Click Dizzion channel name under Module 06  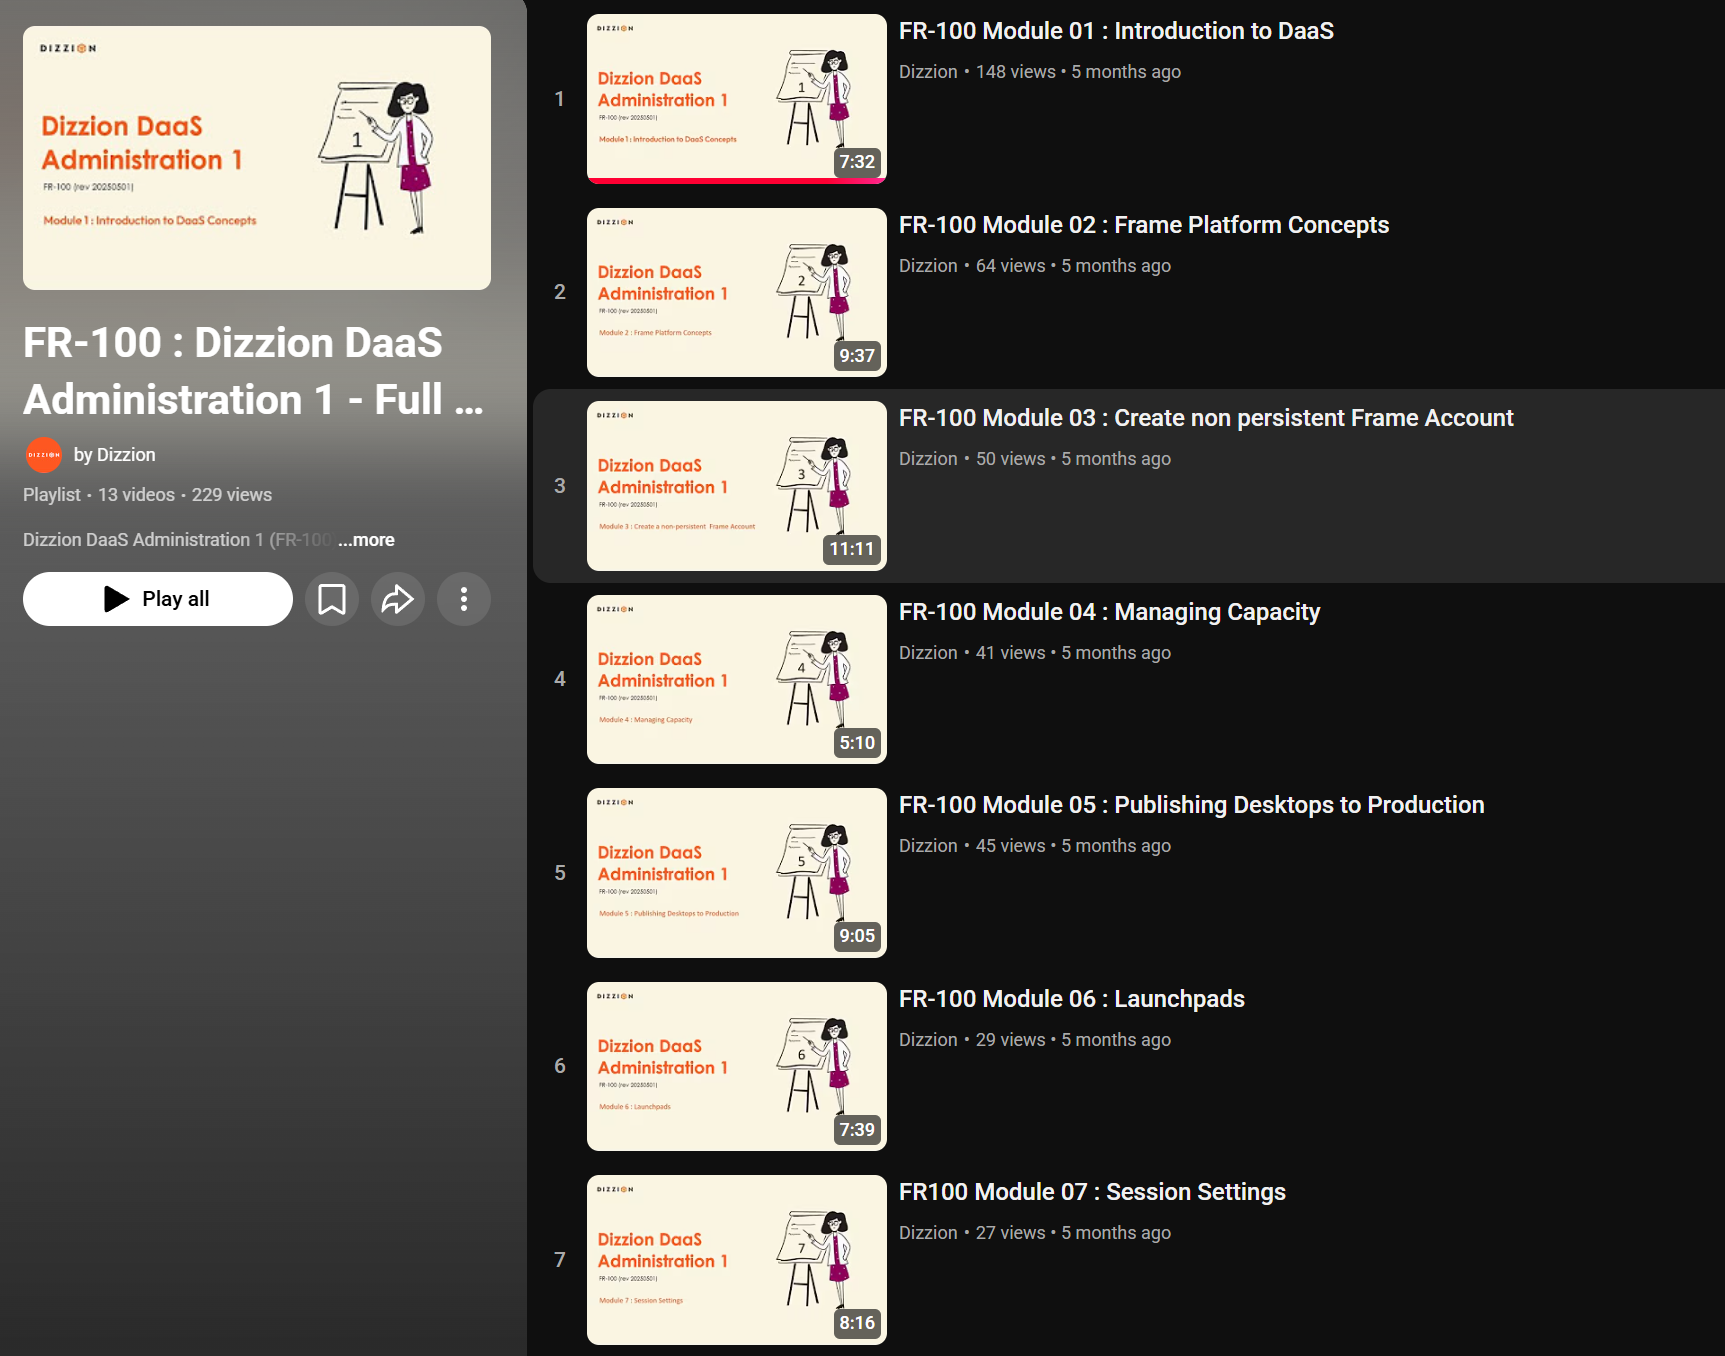pyautogui.click(x=928, y=1040)
